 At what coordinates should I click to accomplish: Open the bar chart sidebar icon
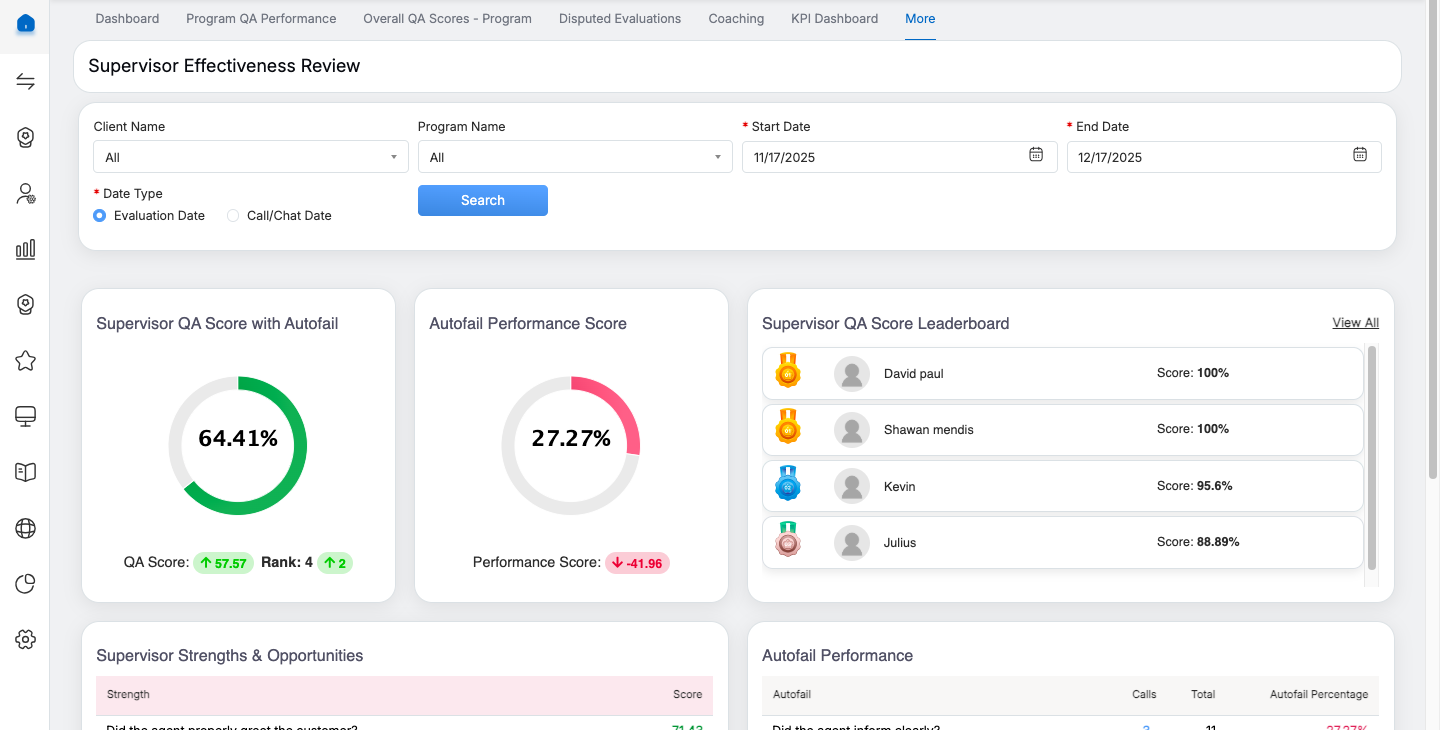point(26,249)
